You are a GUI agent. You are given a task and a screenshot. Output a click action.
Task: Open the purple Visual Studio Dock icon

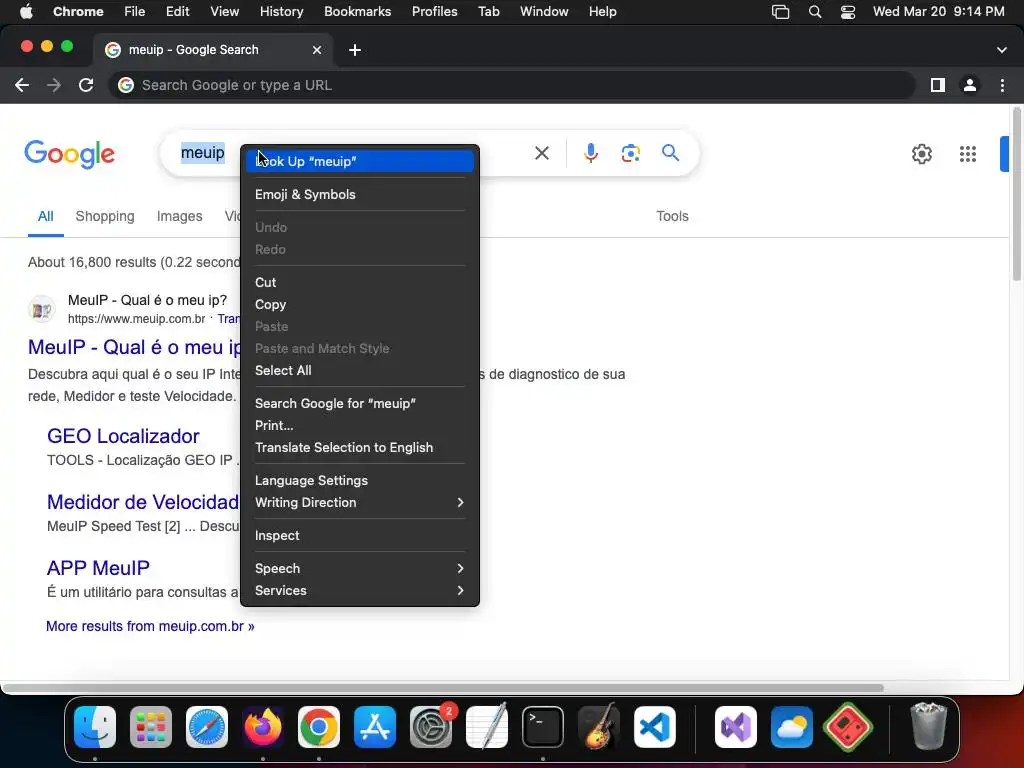click(x=736, y=727)
